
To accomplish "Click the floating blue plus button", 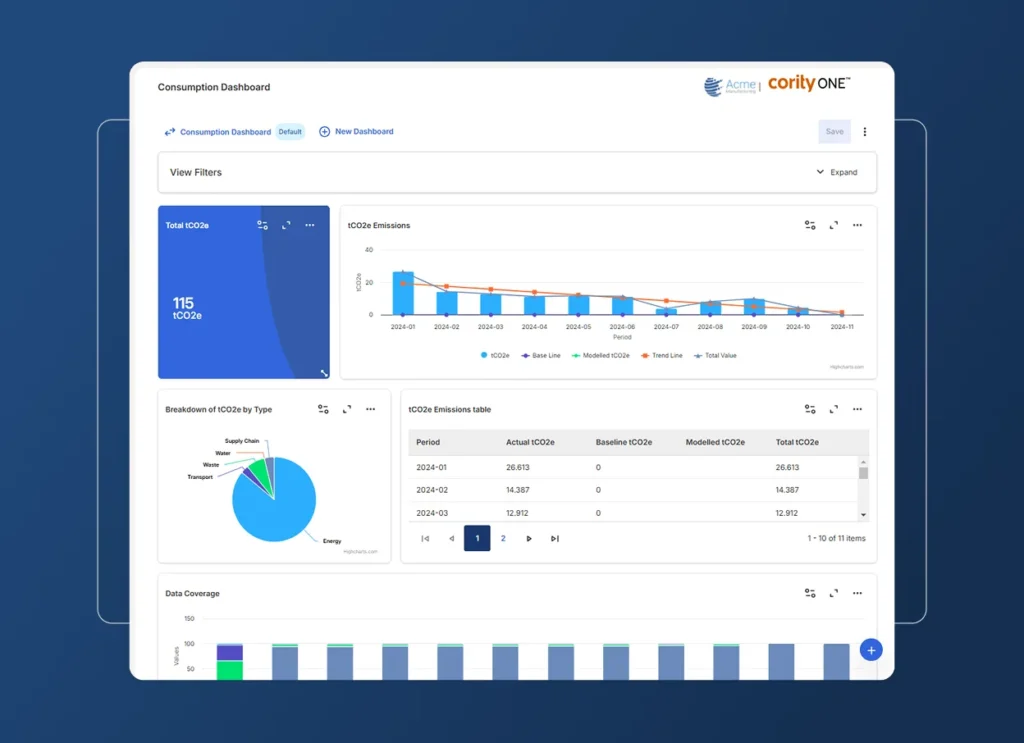I will coord(871,649).
